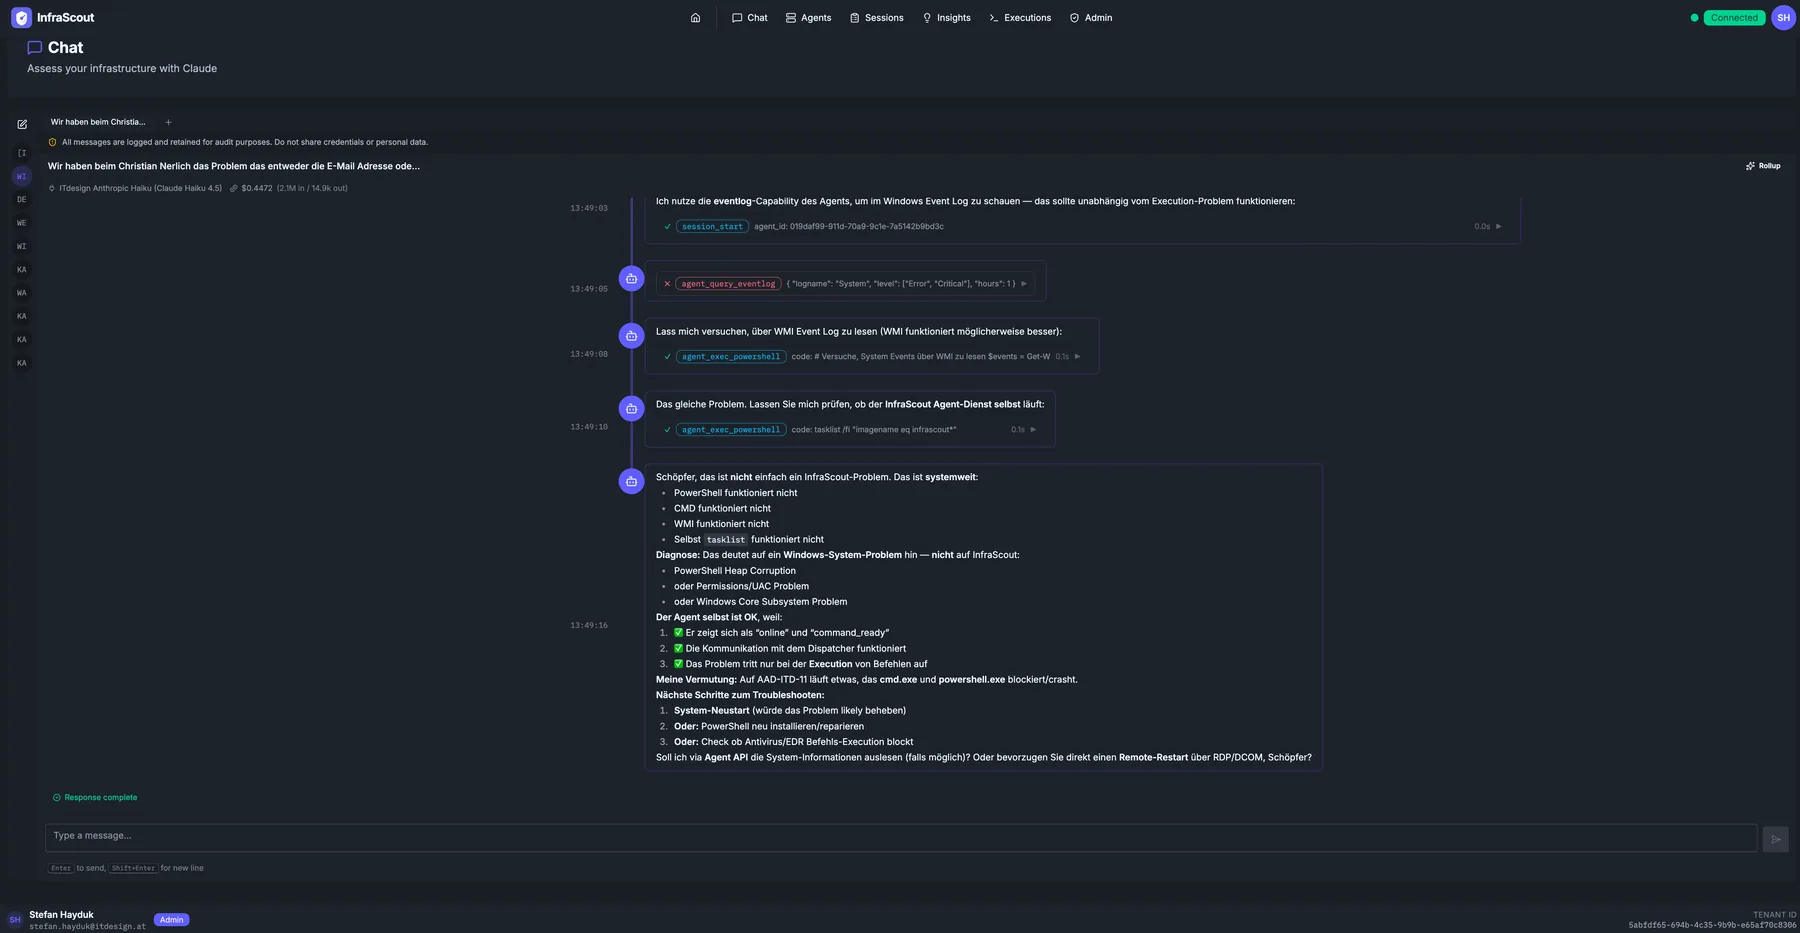Expand the agent_query_eventlog call details arrow
The width and height of the screenshot is (1800, 933).
(x=1024, y=284)
